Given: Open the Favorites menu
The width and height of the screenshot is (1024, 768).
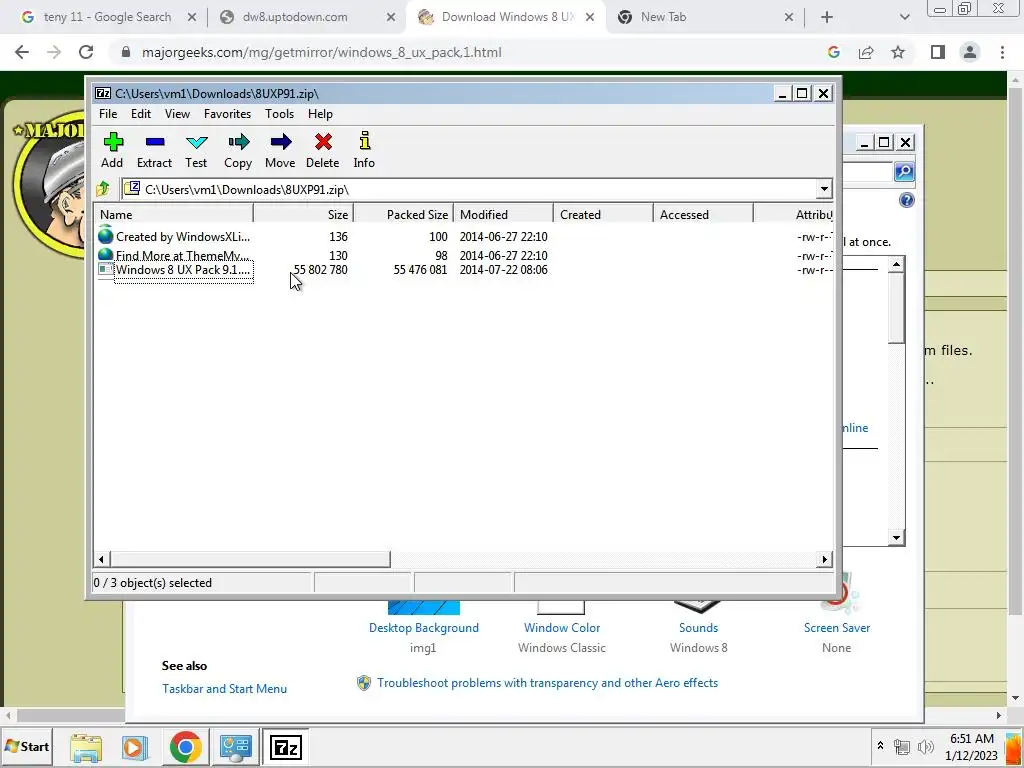Looking at the screenshot, I should coord(227,114).
